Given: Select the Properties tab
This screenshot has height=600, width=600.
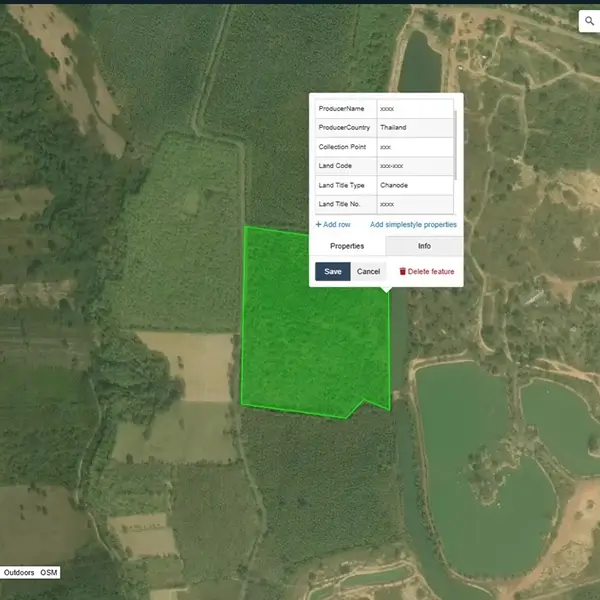Looking at the screenshot, I should point(347,246).
